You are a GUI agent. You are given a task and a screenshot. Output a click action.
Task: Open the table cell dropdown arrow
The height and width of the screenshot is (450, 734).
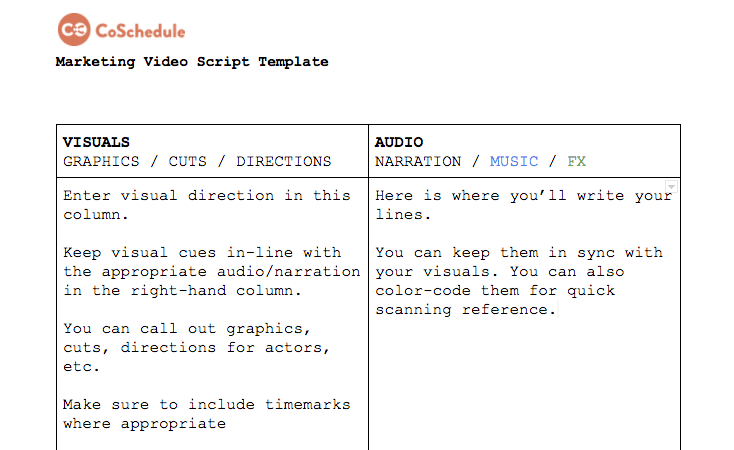click(x=672, y=187)
